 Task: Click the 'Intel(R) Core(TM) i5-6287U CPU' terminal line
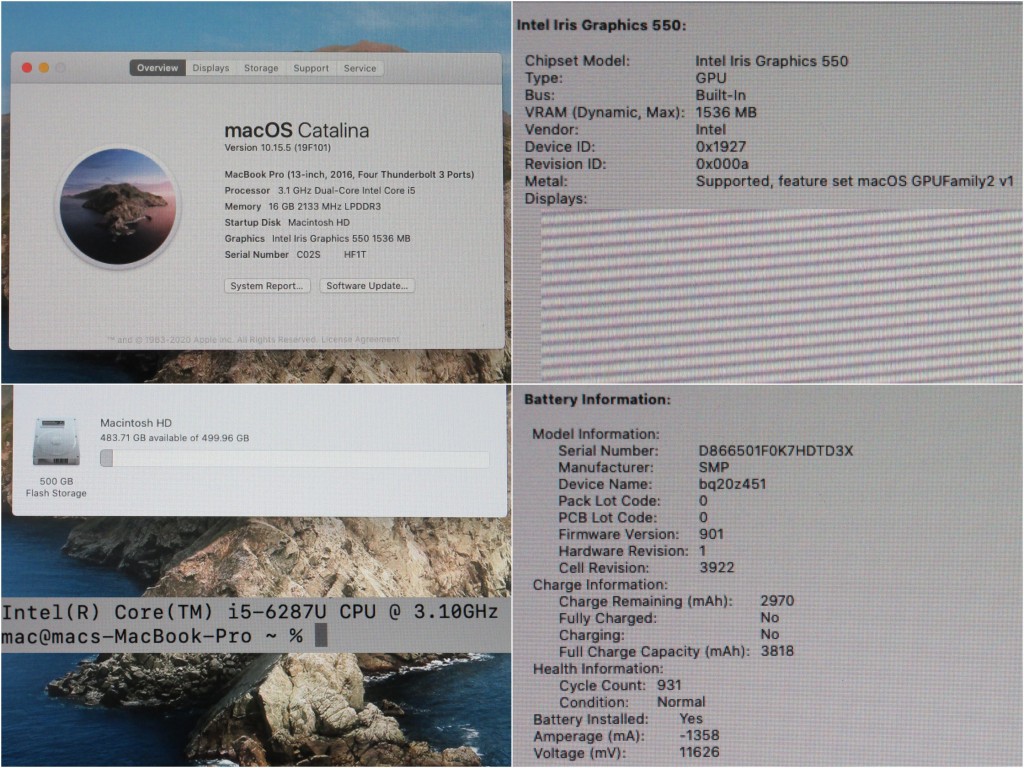(x=249, y=612)
